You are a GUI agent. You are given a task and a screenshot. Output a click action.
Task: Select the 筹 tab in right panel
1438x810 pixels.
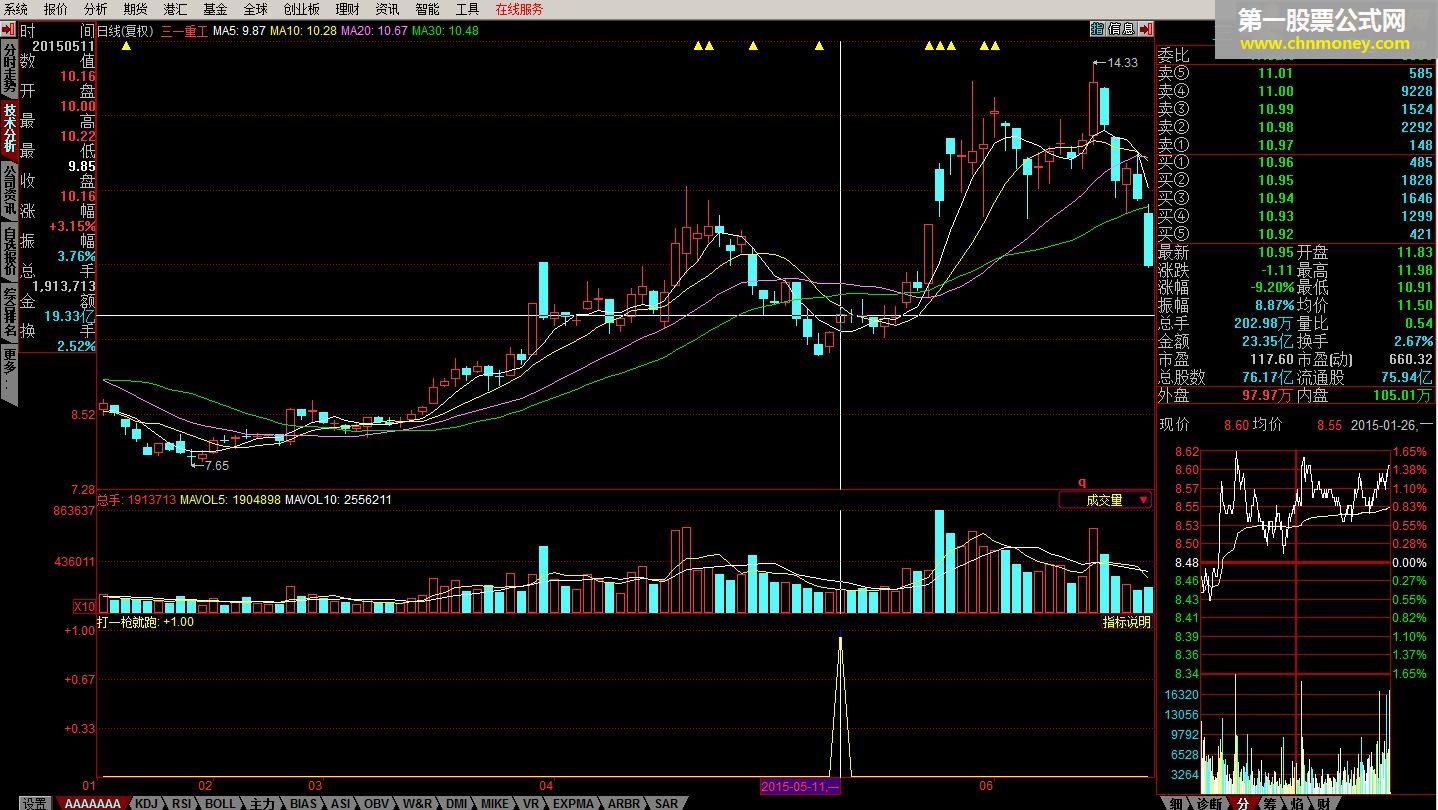pos(1269,803)
